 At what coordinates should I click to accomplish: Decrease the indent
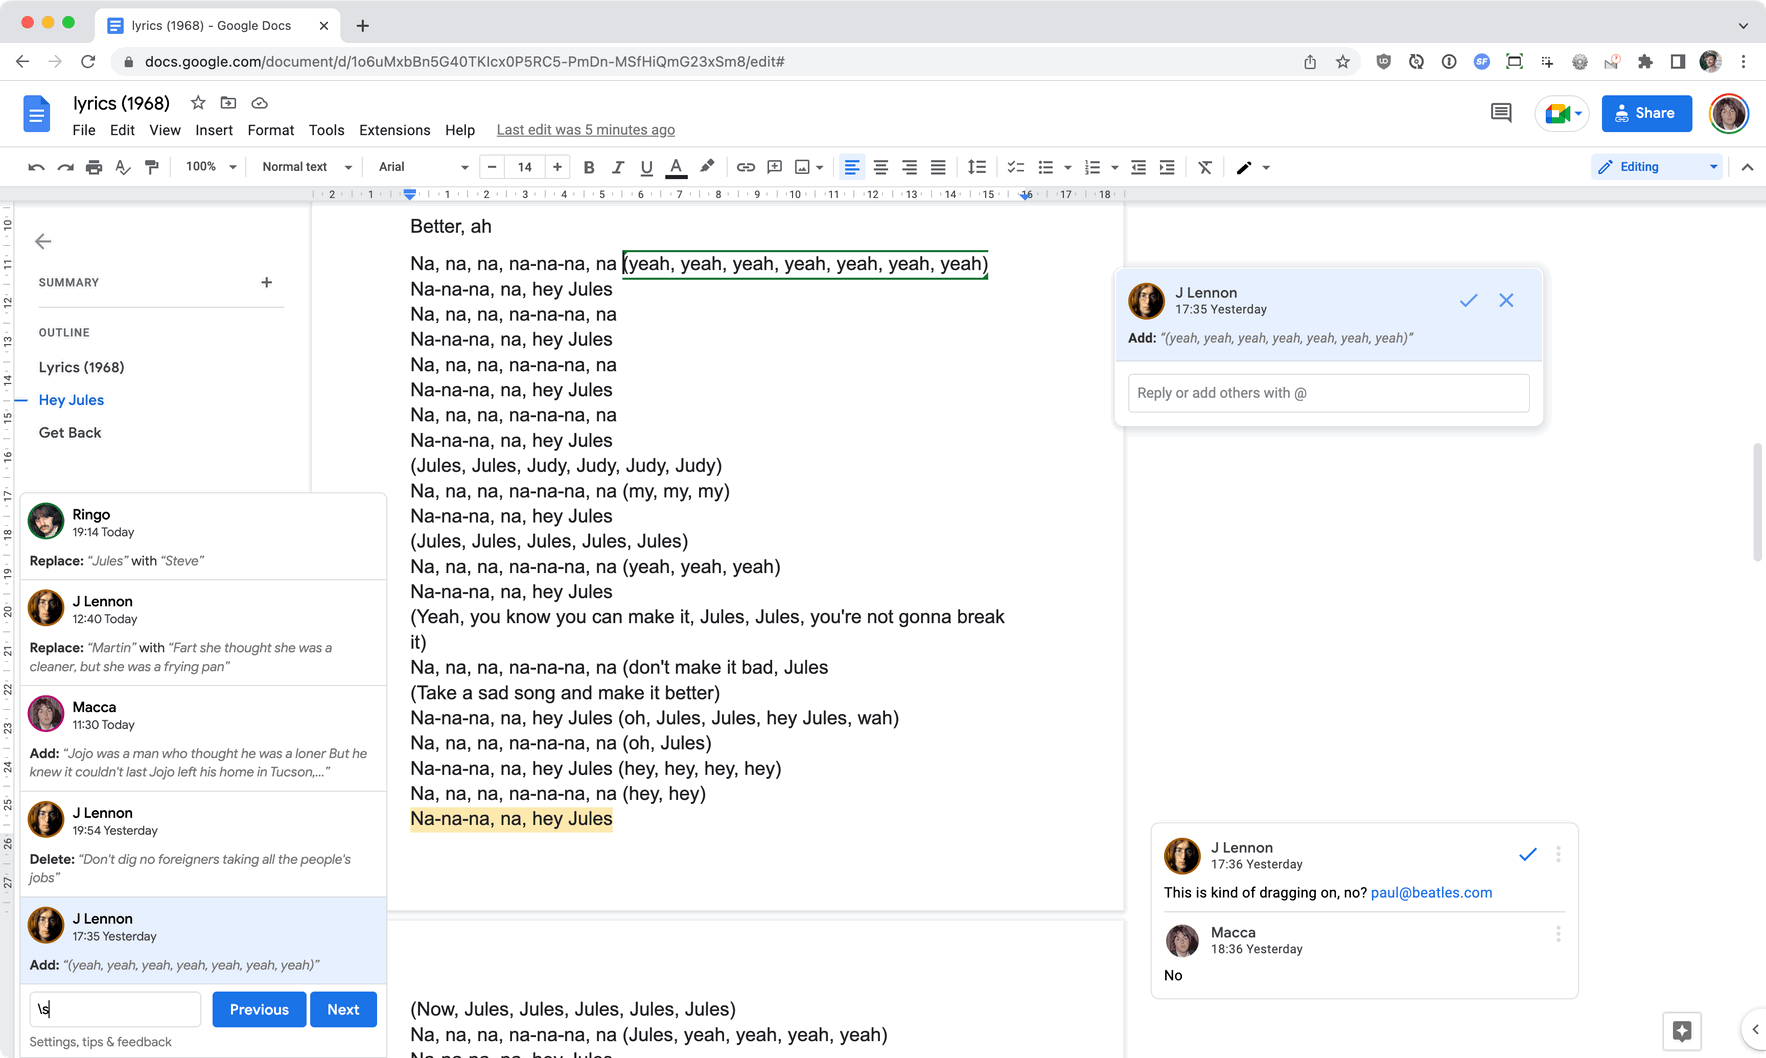[x=1138, y=167]
